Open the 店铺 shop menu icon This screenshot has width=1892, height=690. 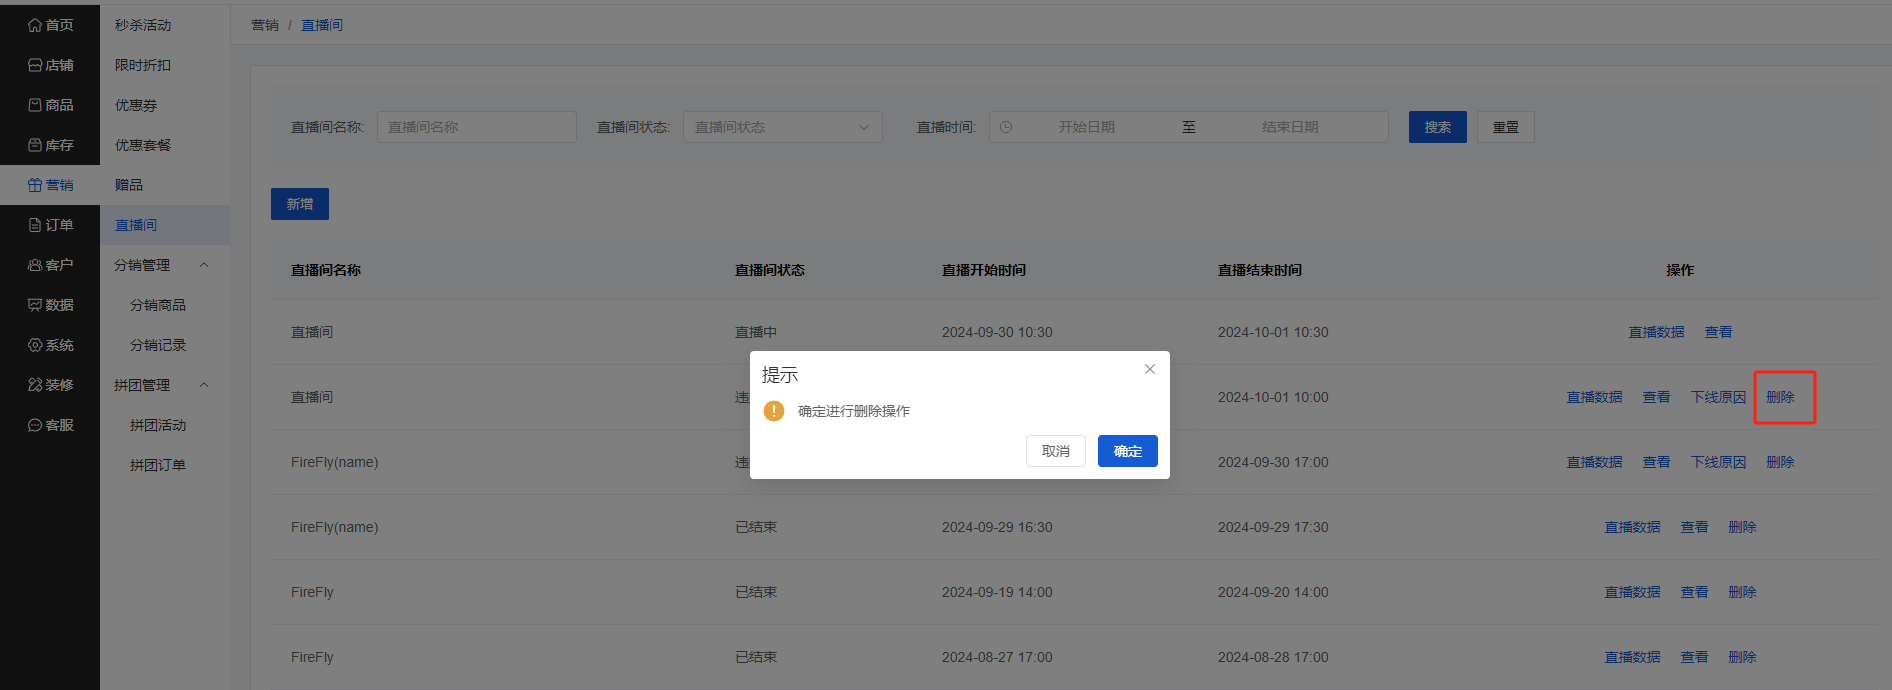(35, 65)
